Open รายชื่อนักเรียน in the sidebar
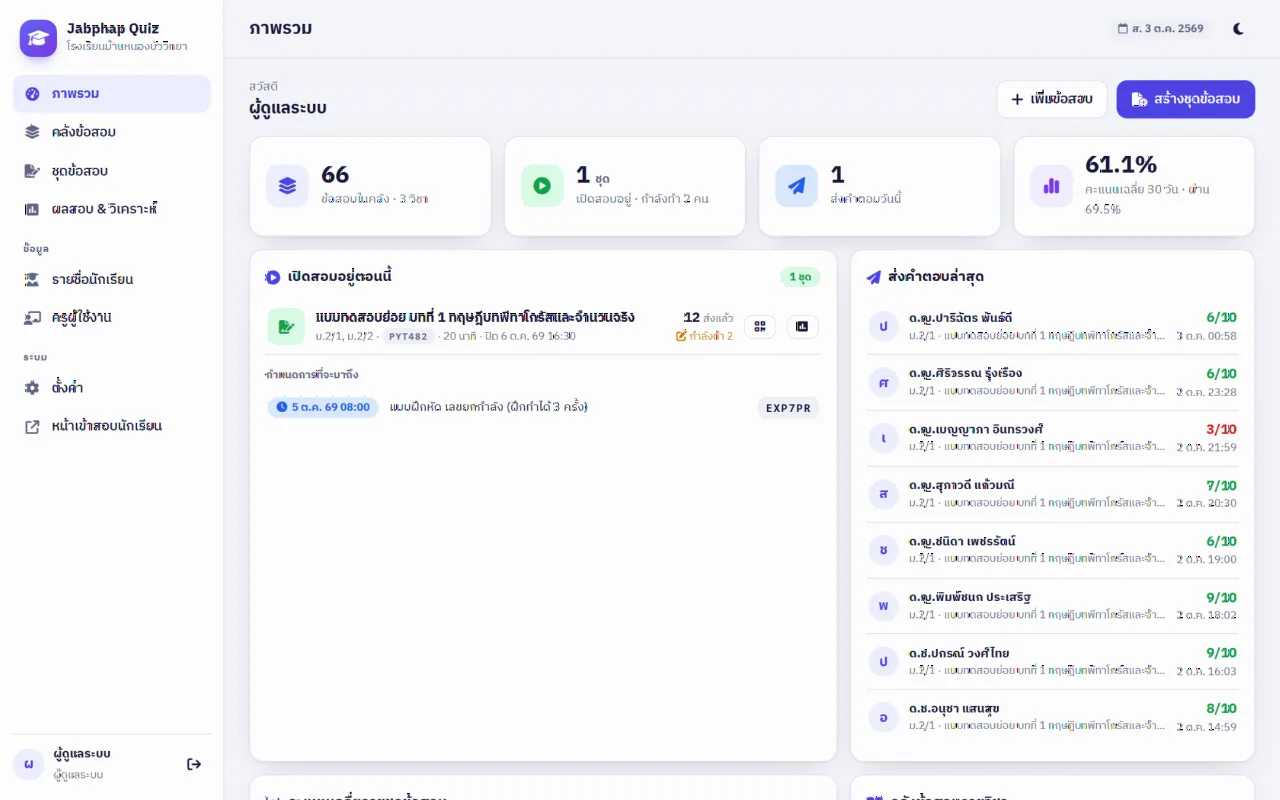Image resolution: width=1280 pixels, height=800 pixels. click(x=112, y=279)
